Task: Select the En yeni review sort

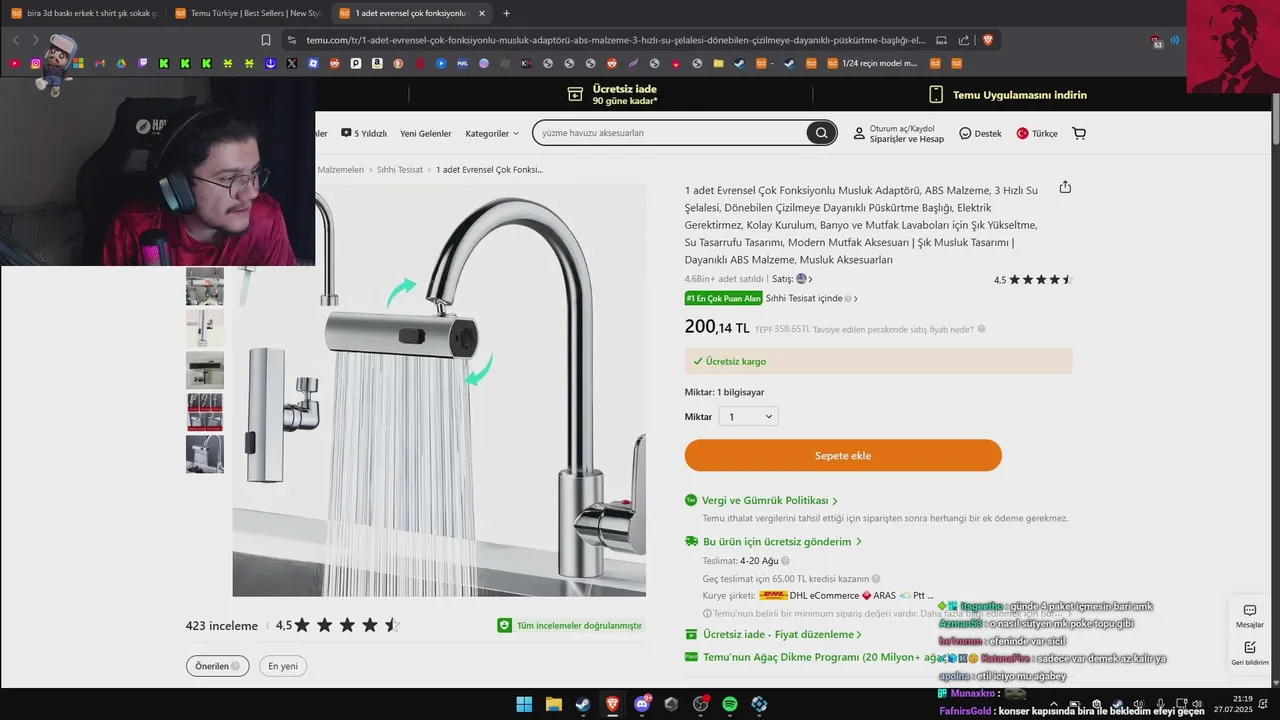Action: coord(283,666)
